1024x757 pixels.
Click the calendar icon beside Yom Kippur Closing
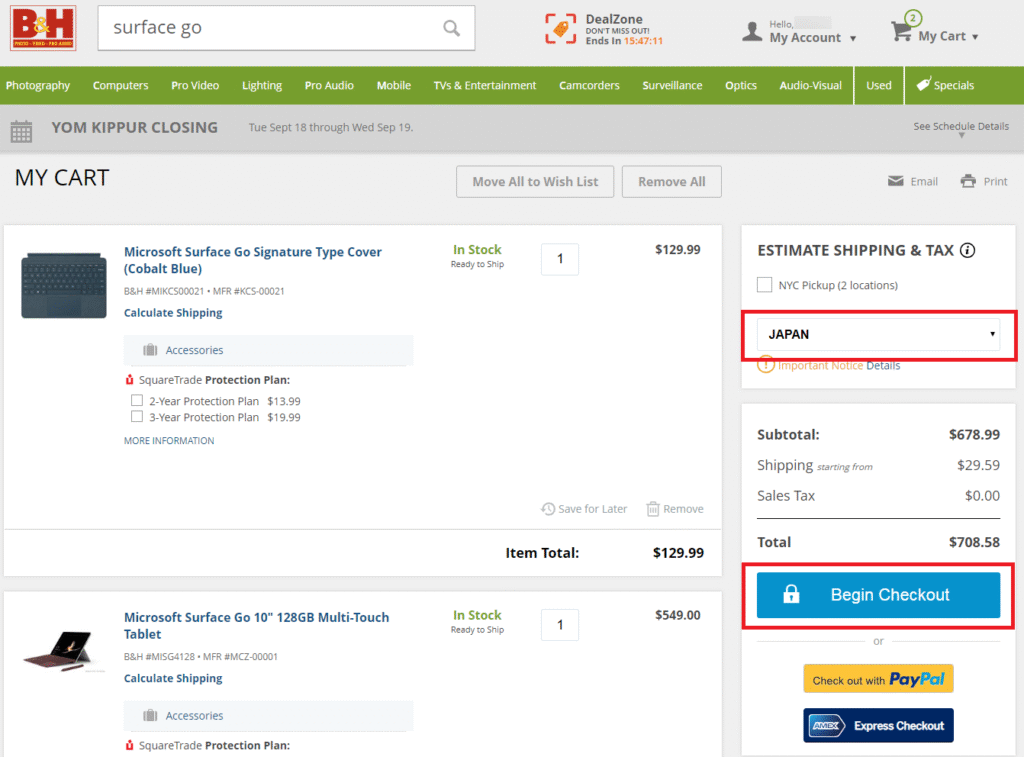point(21,131)
